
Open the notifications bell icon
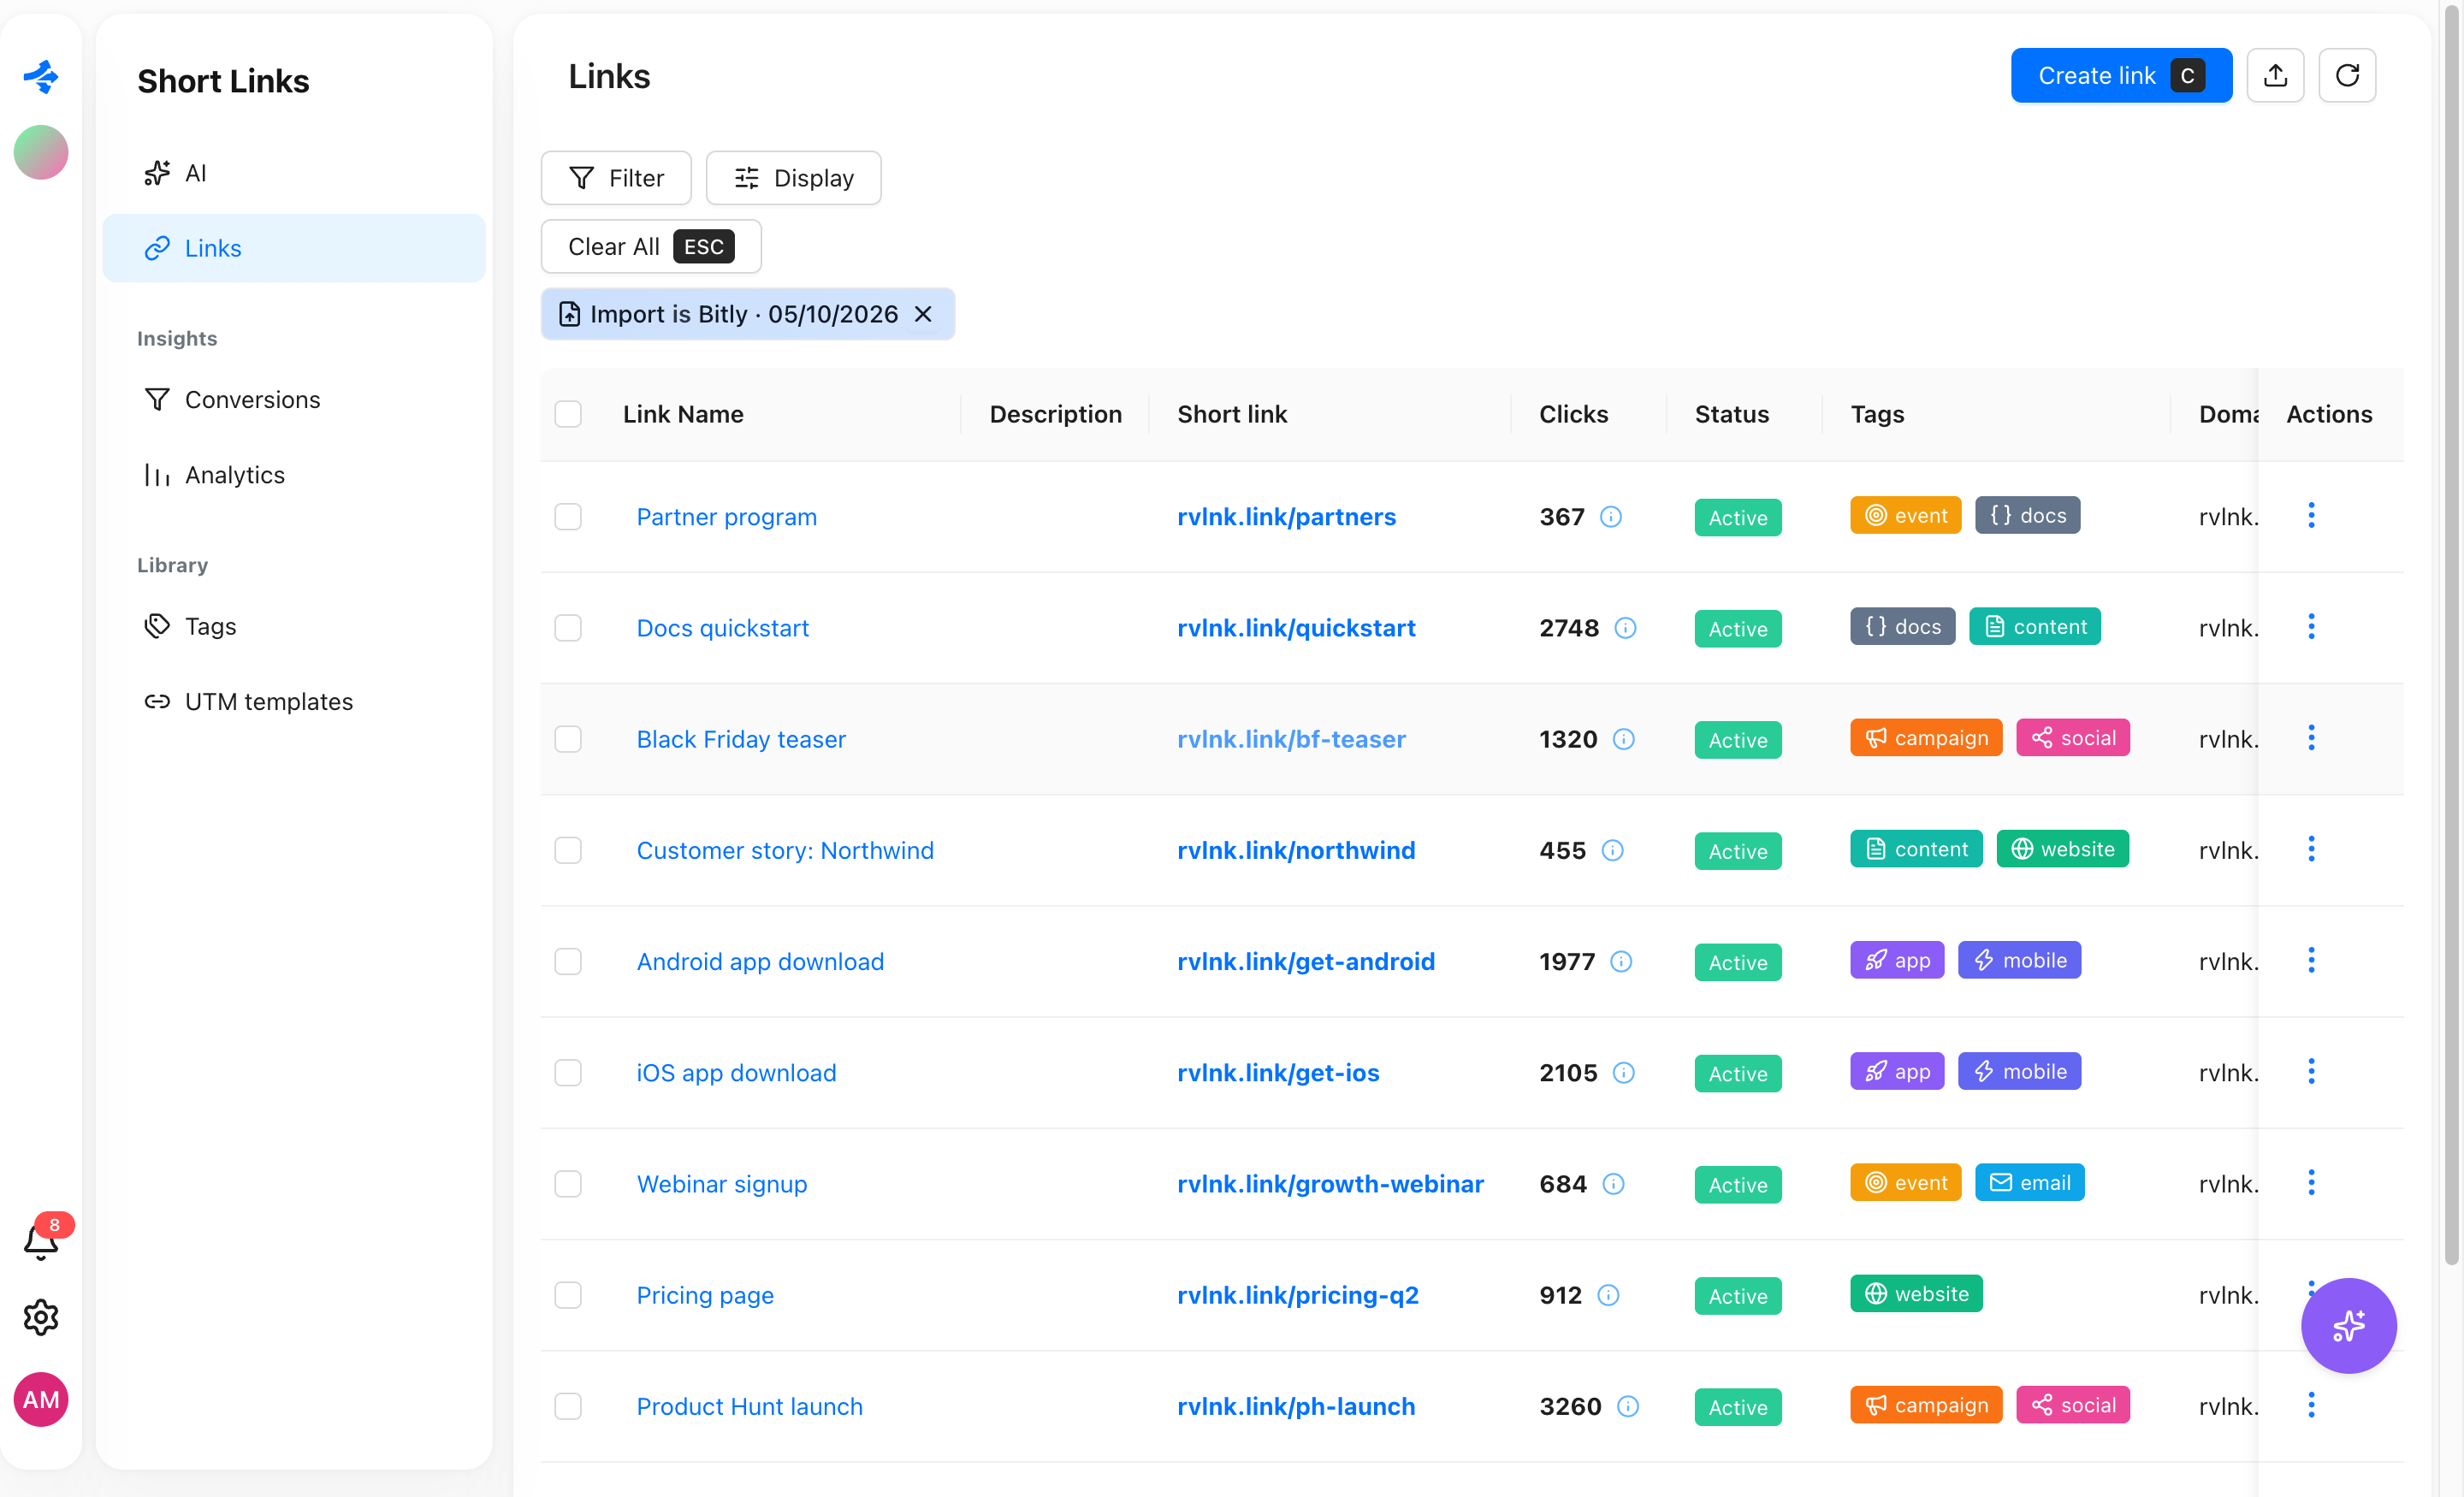point(41,1242)
